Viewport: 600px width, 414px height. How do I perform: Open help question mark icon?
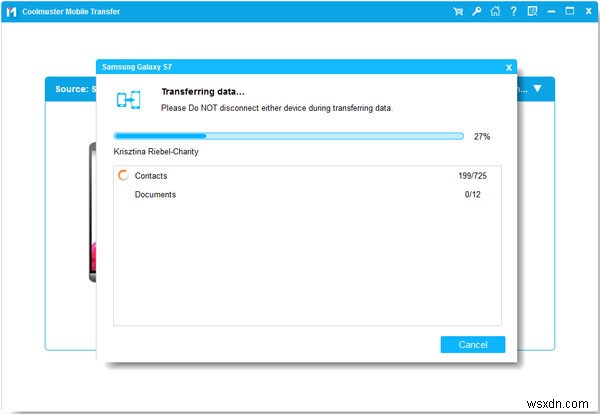(x=514, y=11)
